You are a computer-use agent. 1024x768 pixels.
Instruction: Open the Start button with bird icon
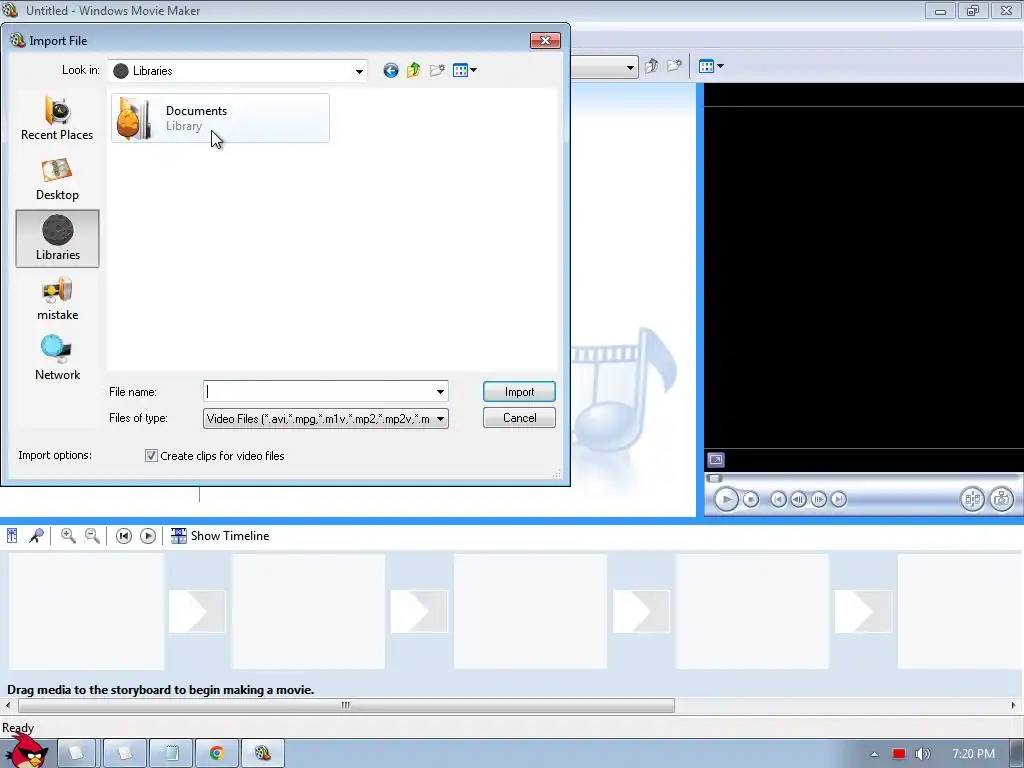(26, 751)
